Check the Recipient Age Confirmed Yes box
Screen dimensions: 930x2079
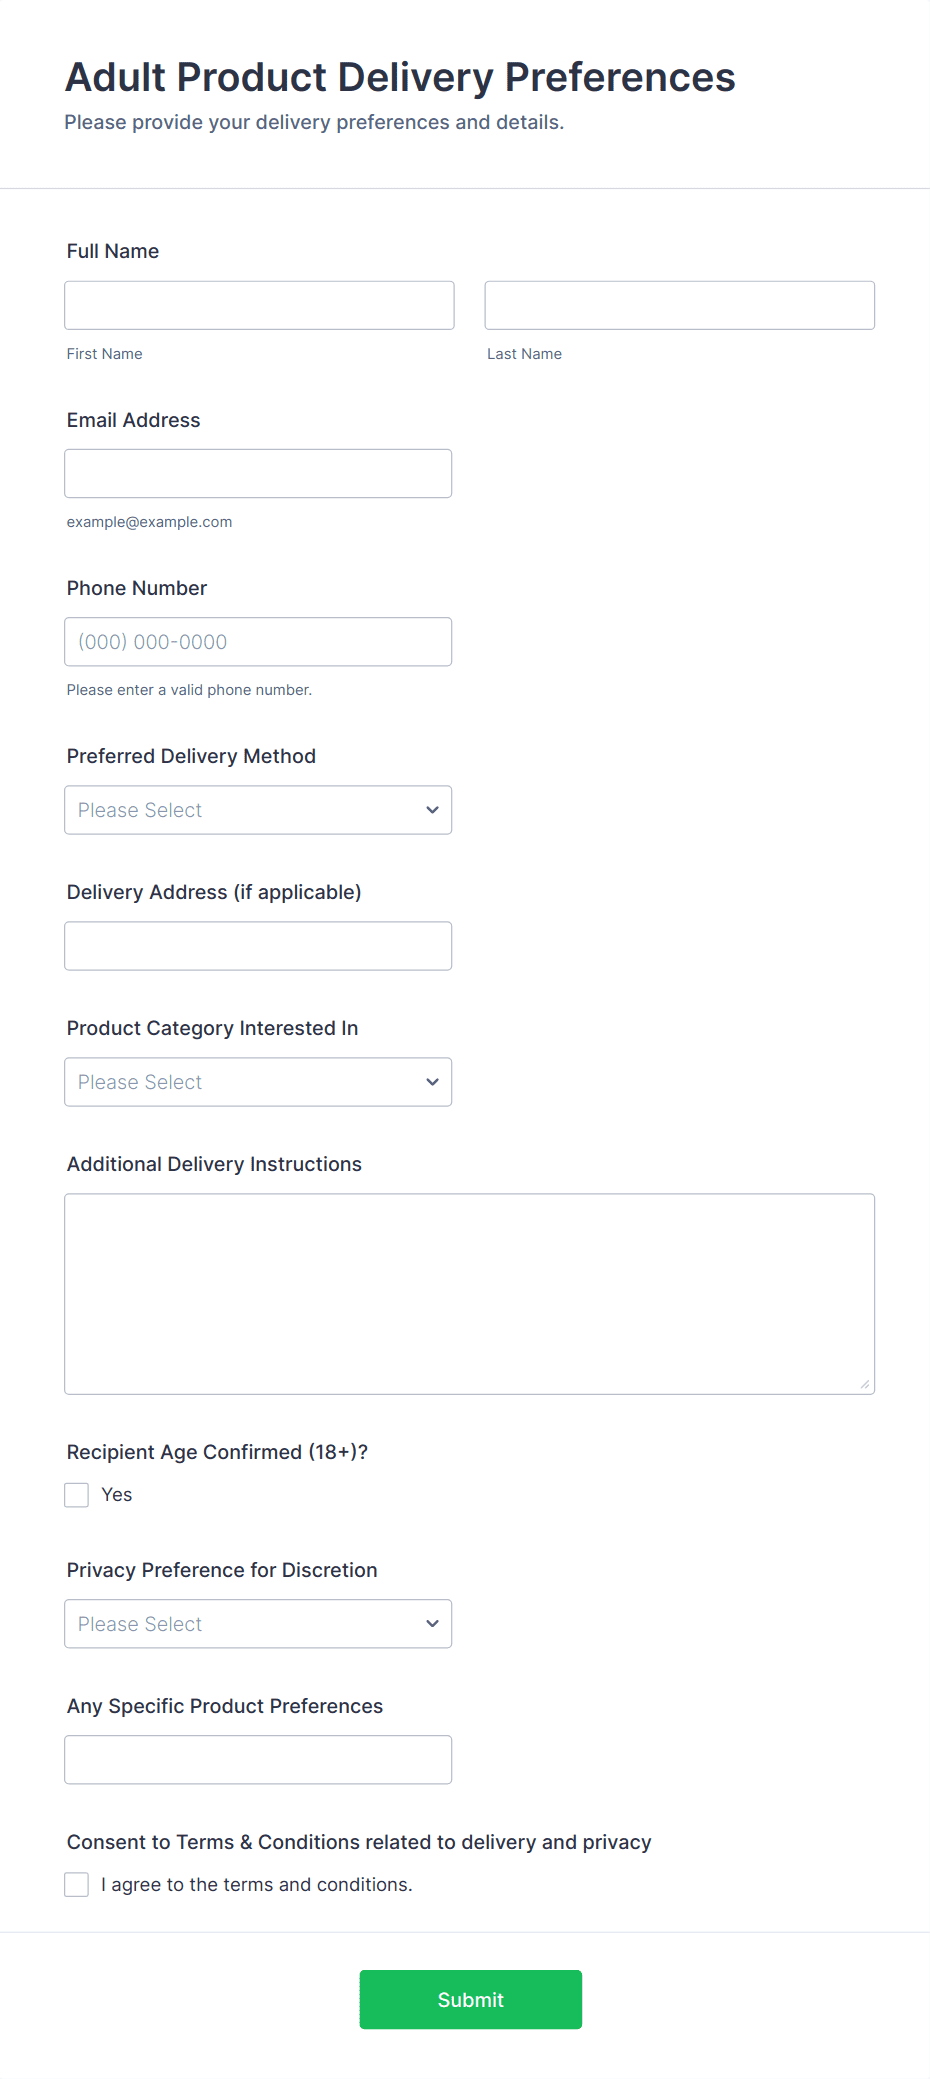[x=77, y=1495]
